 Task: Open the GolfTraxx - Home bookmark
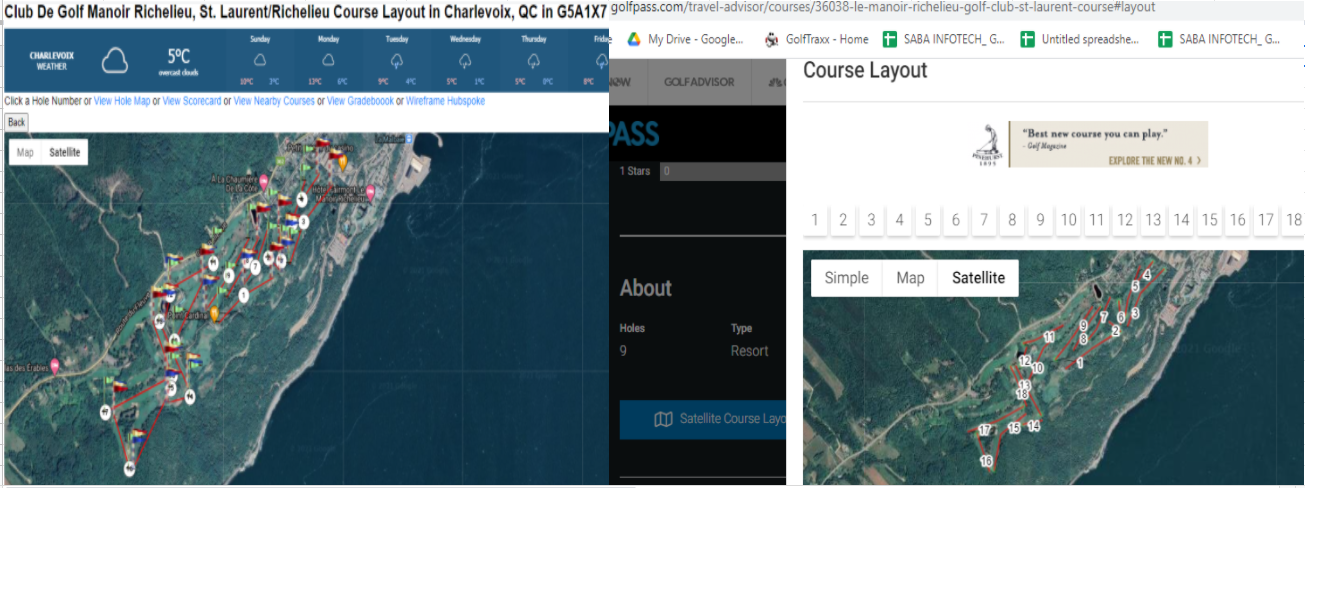pyautogui.click(x=817, y=39)
